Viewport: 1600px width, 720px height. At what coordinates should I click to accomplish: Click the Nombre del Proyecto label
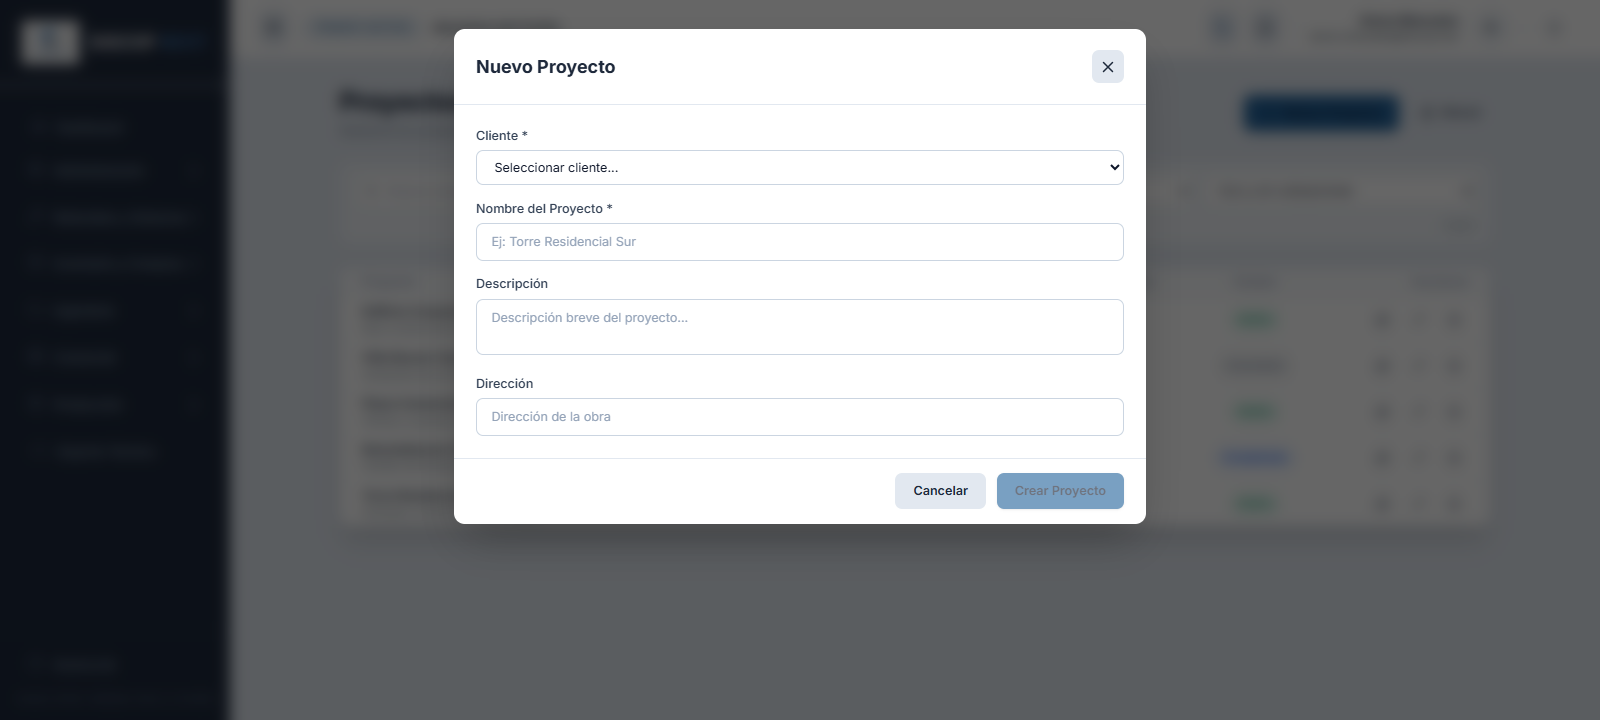pyautogui.click(x=544, y=209)
